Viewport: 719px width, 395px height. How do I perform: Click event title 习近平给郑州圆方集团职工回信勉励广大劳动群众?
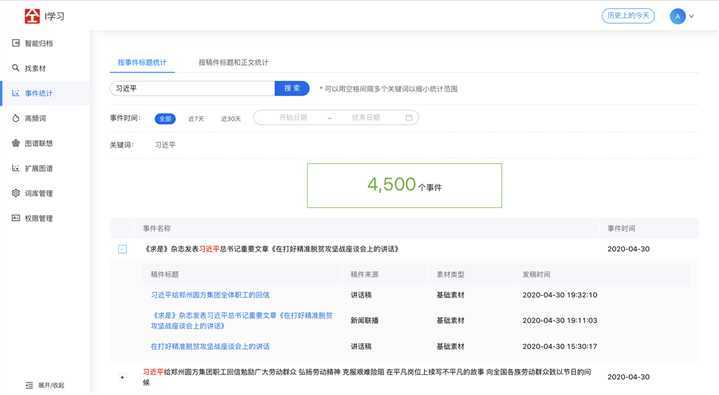367,377
